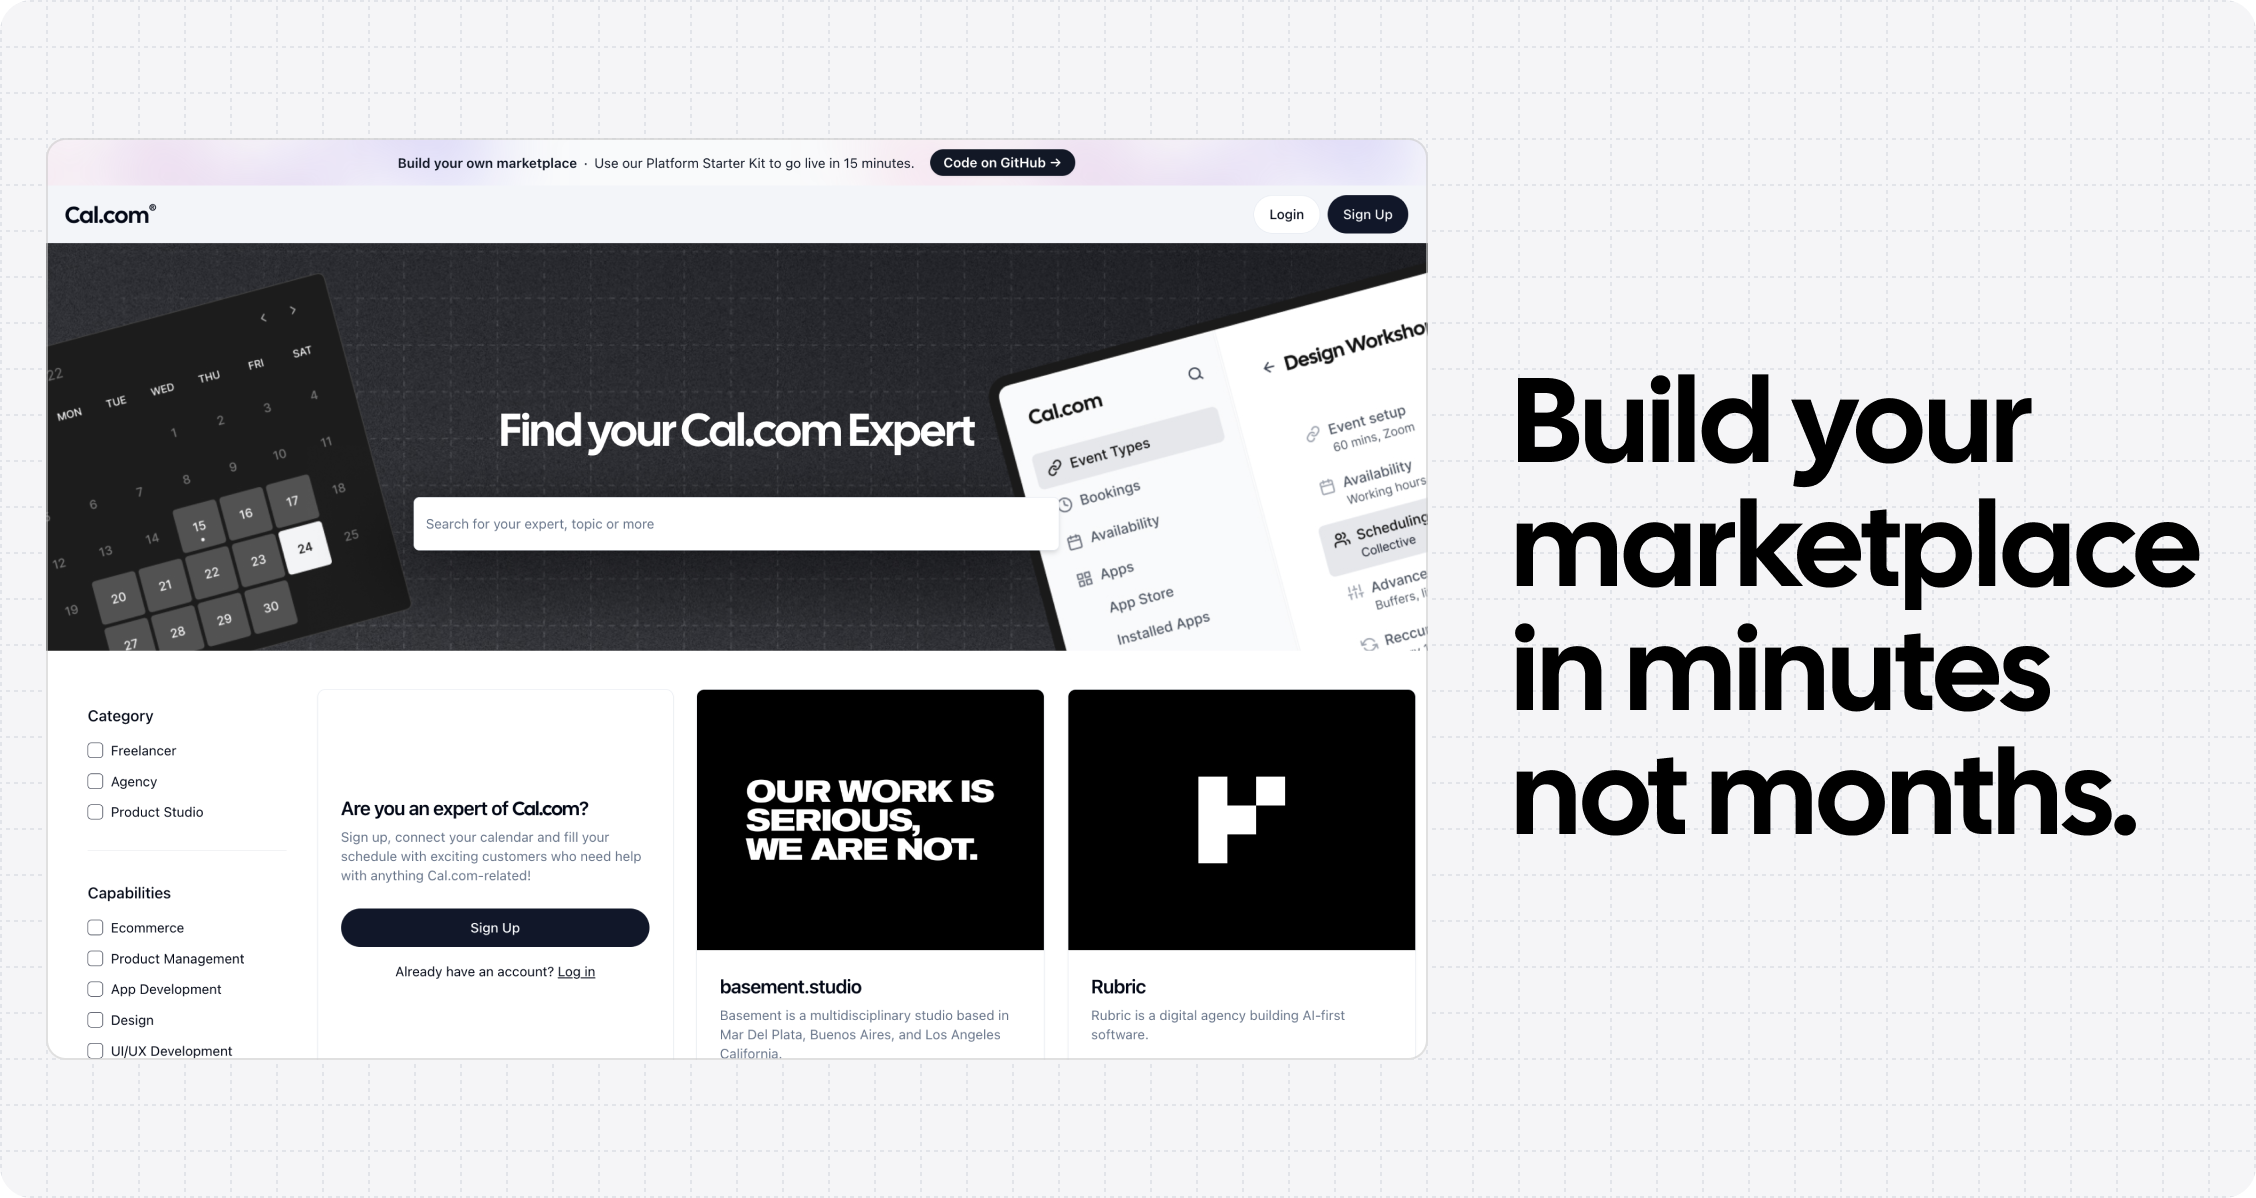This screenshot has height=1198, width=2256.
Task: Check the Product Studio checkbox
Action: [x=94, y=812]
